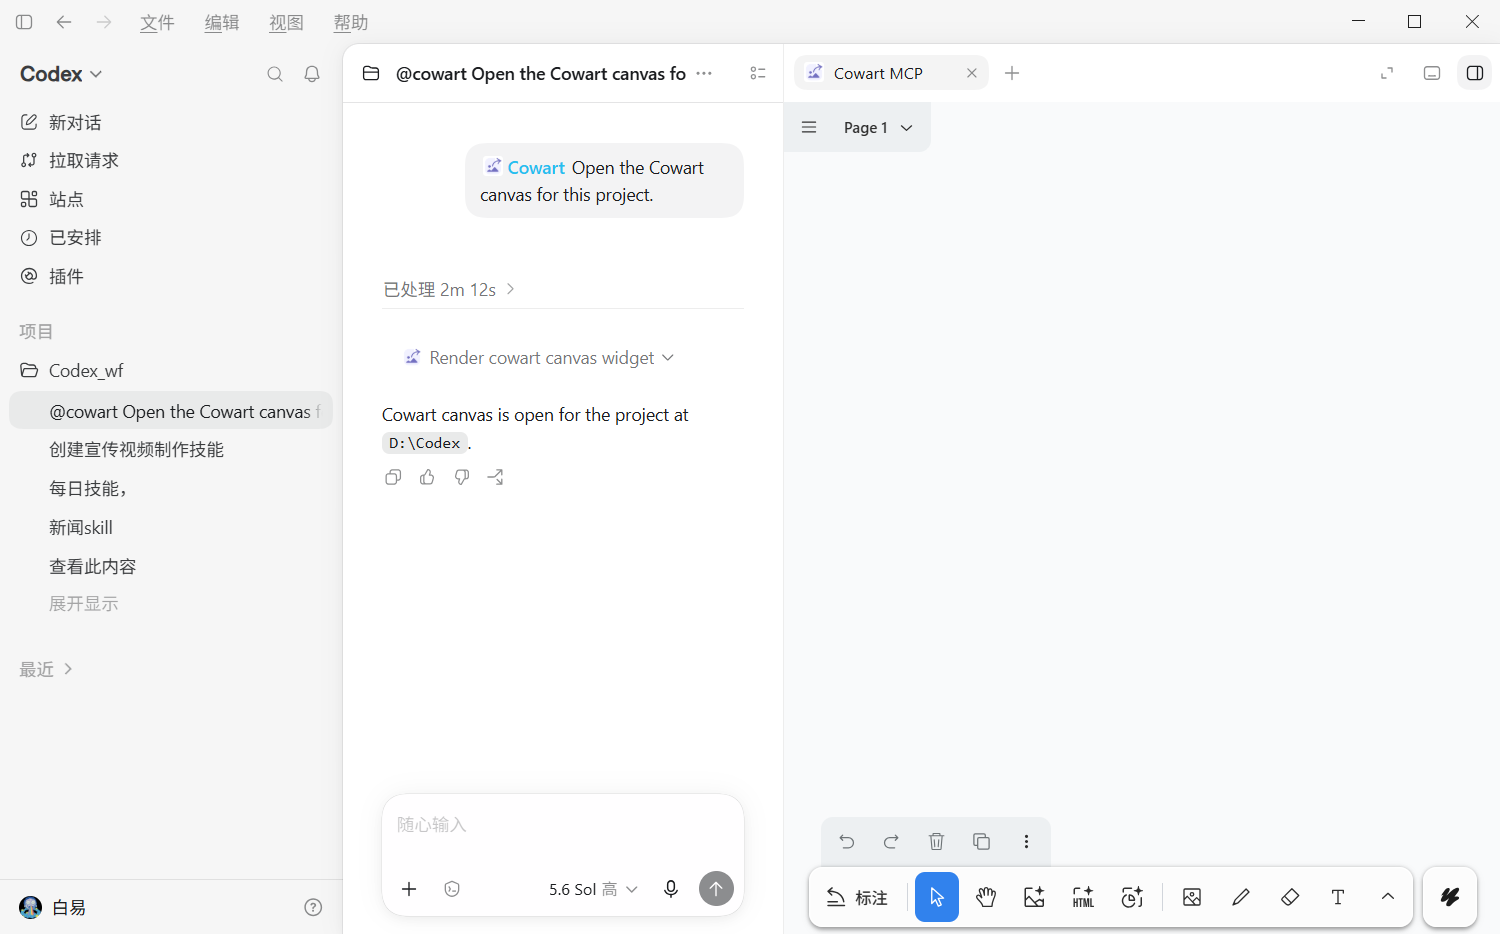Click the 标注 annotate button

point(857,897)
